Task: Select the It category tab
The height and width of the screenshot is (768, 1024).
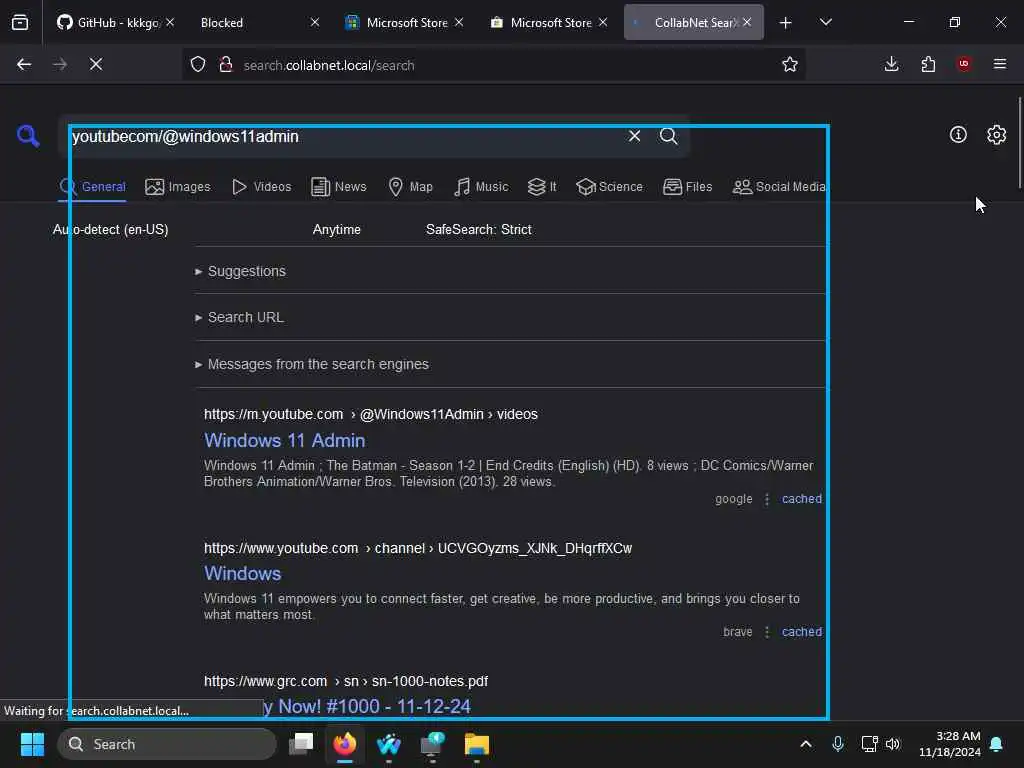Action: (x=542, y=187)
